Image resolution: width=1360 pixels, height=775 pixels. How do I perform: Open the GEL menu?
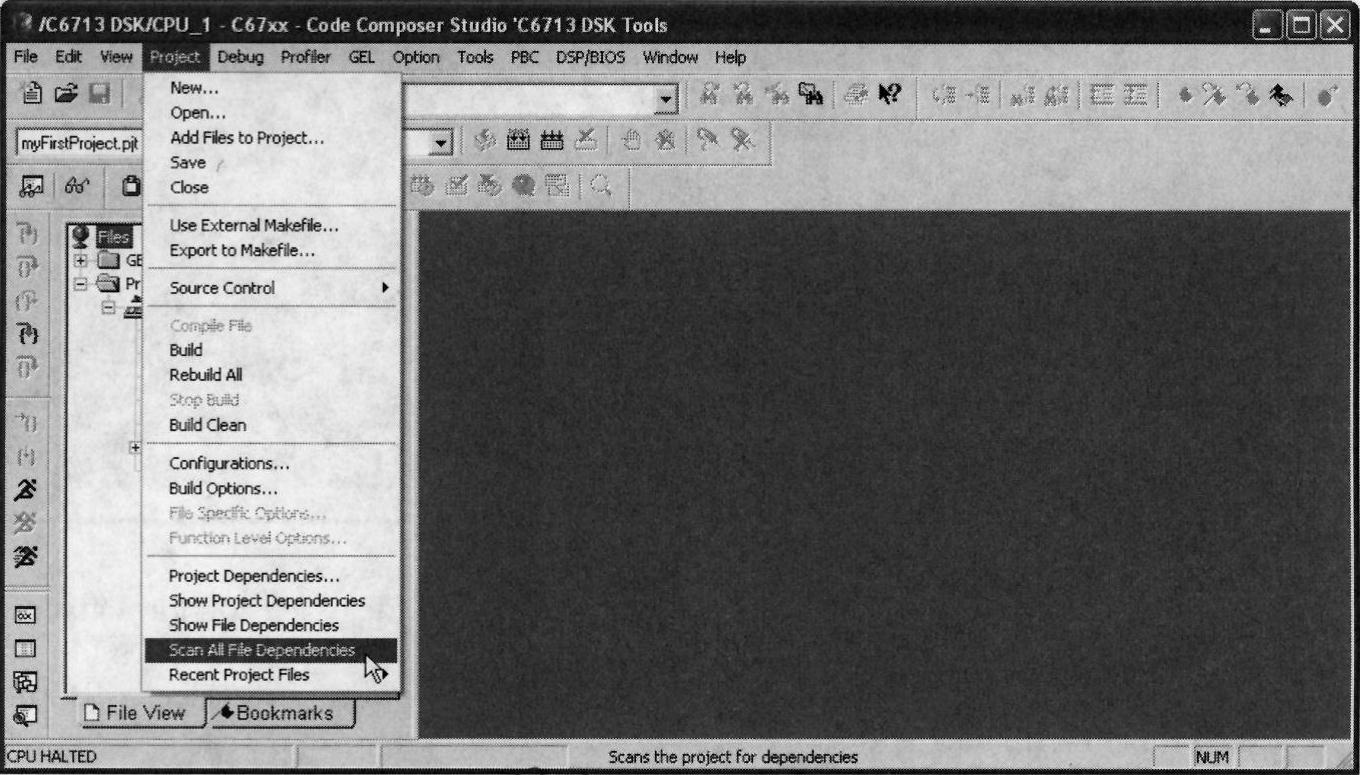click(361, 57)
